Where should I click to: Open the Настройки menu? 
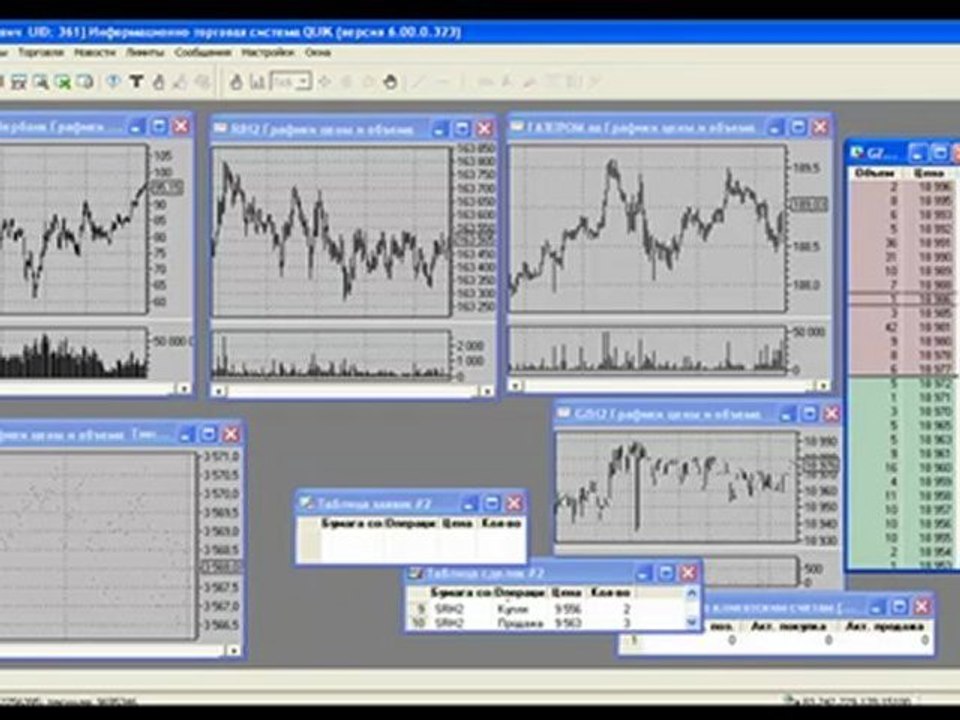268,53
